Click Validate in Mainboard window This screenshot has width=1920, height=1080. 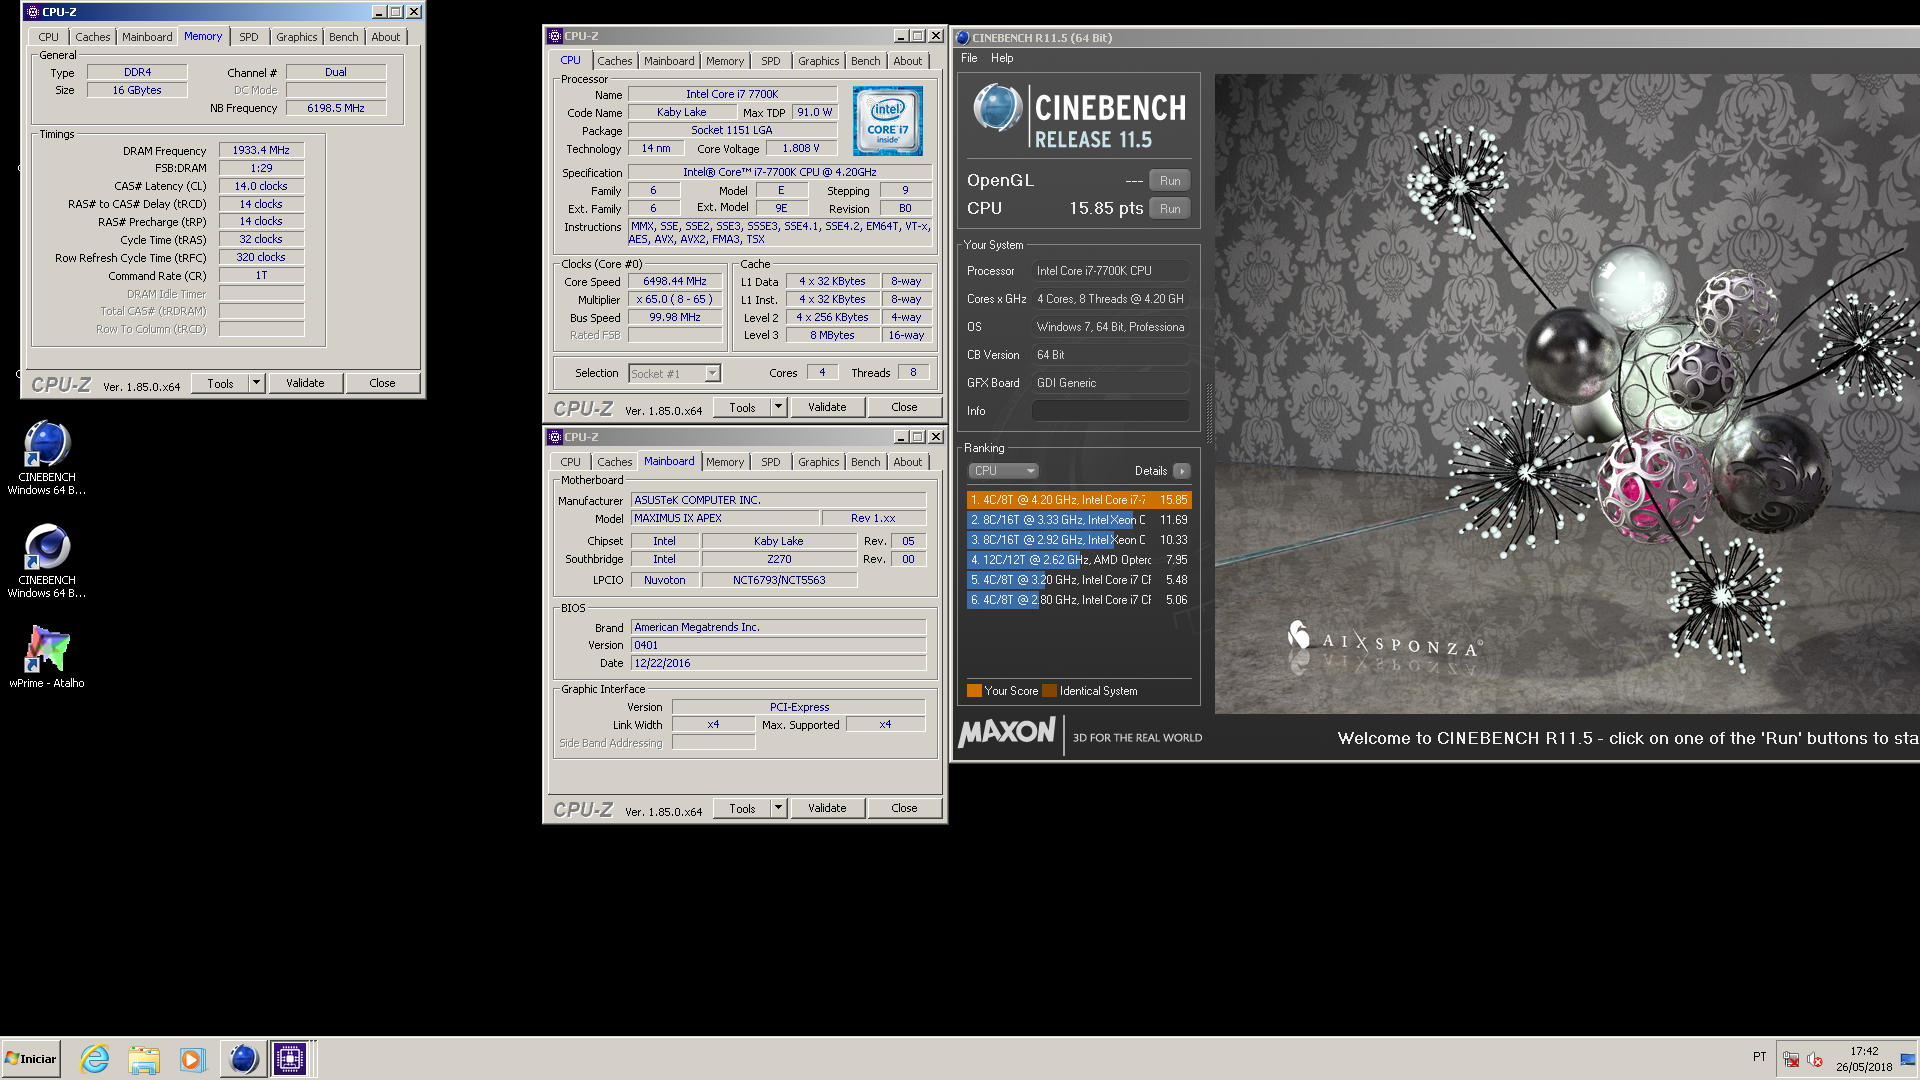827,808
